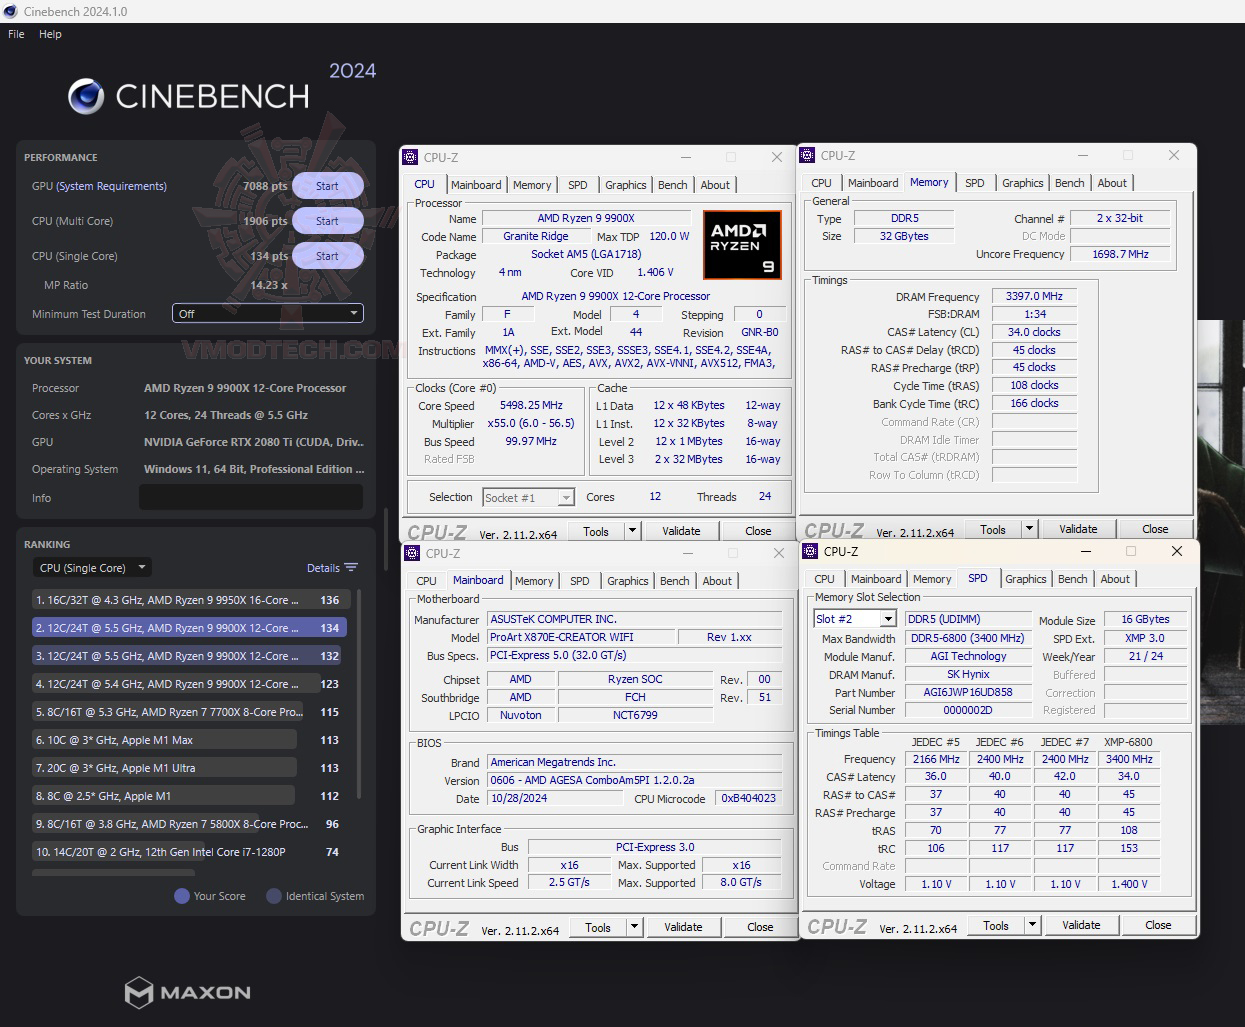The height and width of the screenshot is (1027, 1245).
Task: Click the ranking list vertical scrollbar
Action: pos(358,694)
